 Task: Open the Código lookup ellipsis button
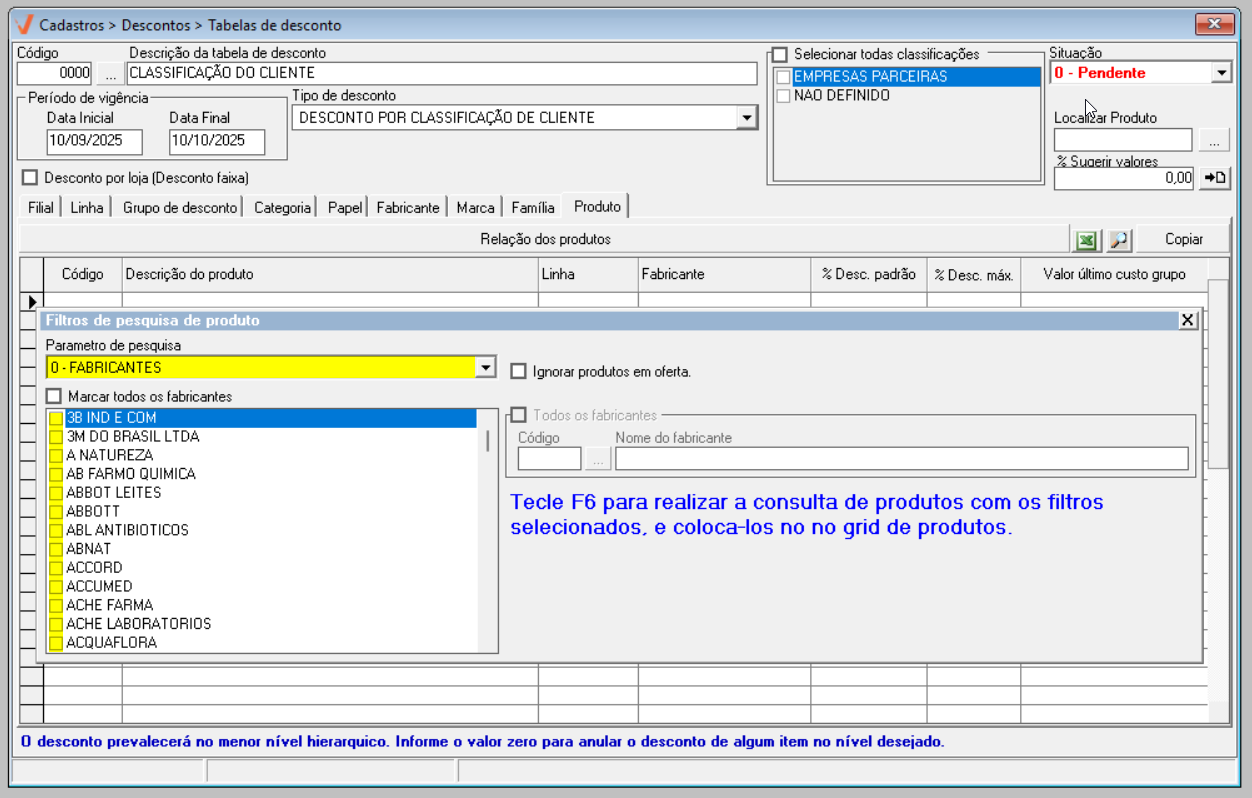110,73
